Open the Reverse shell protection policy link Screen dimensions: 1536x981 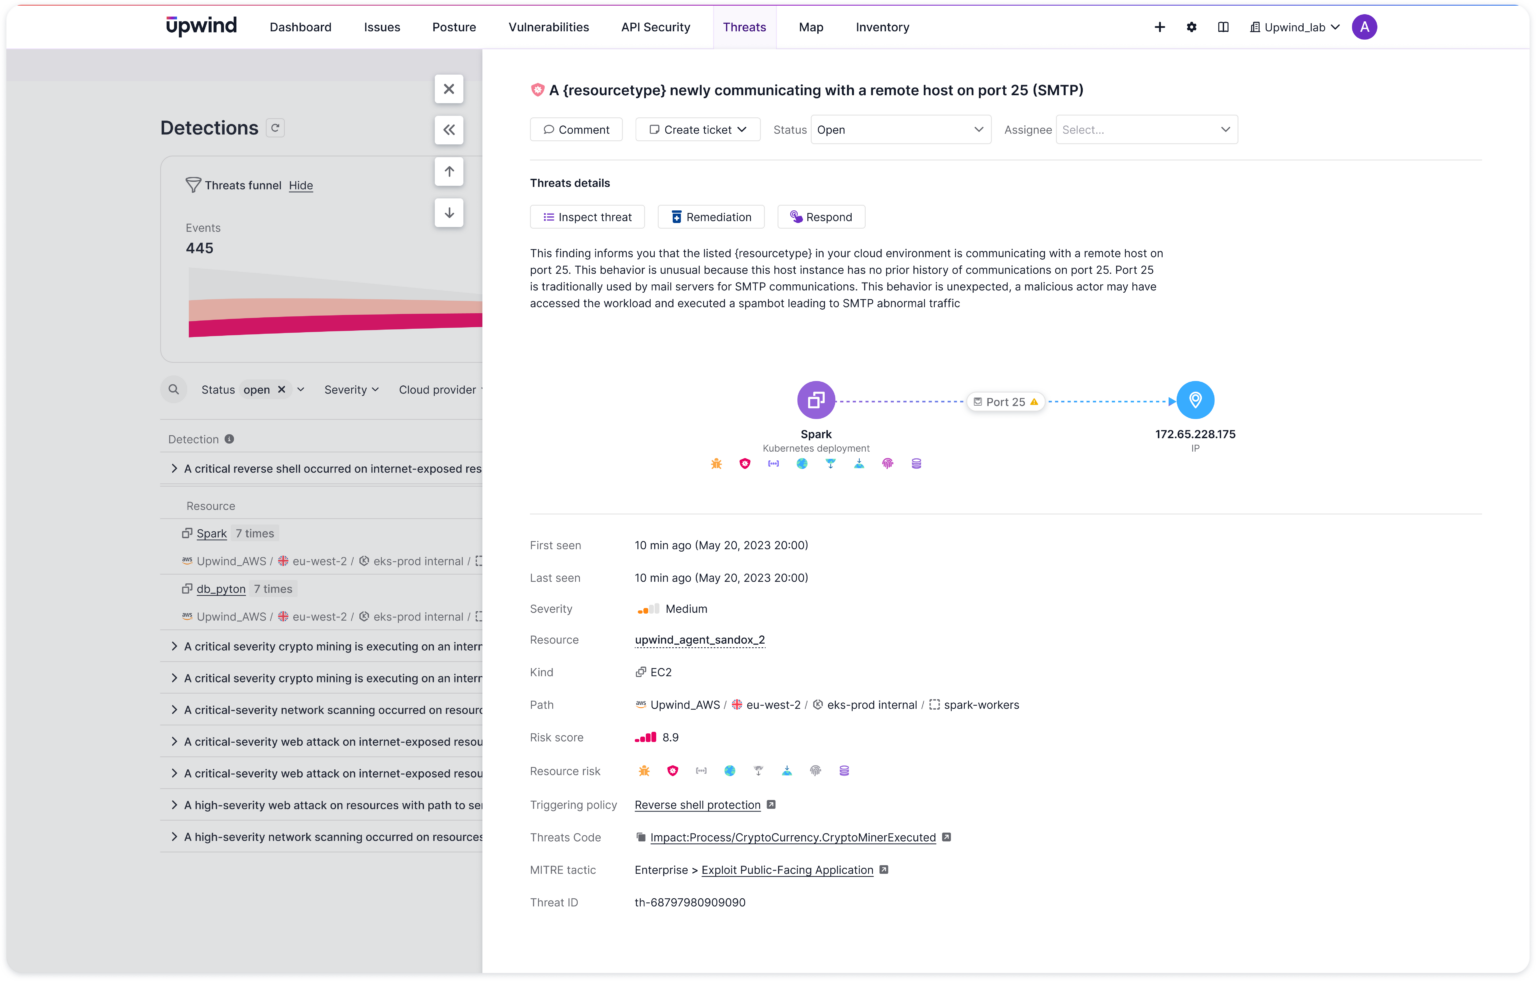[697, 805]
